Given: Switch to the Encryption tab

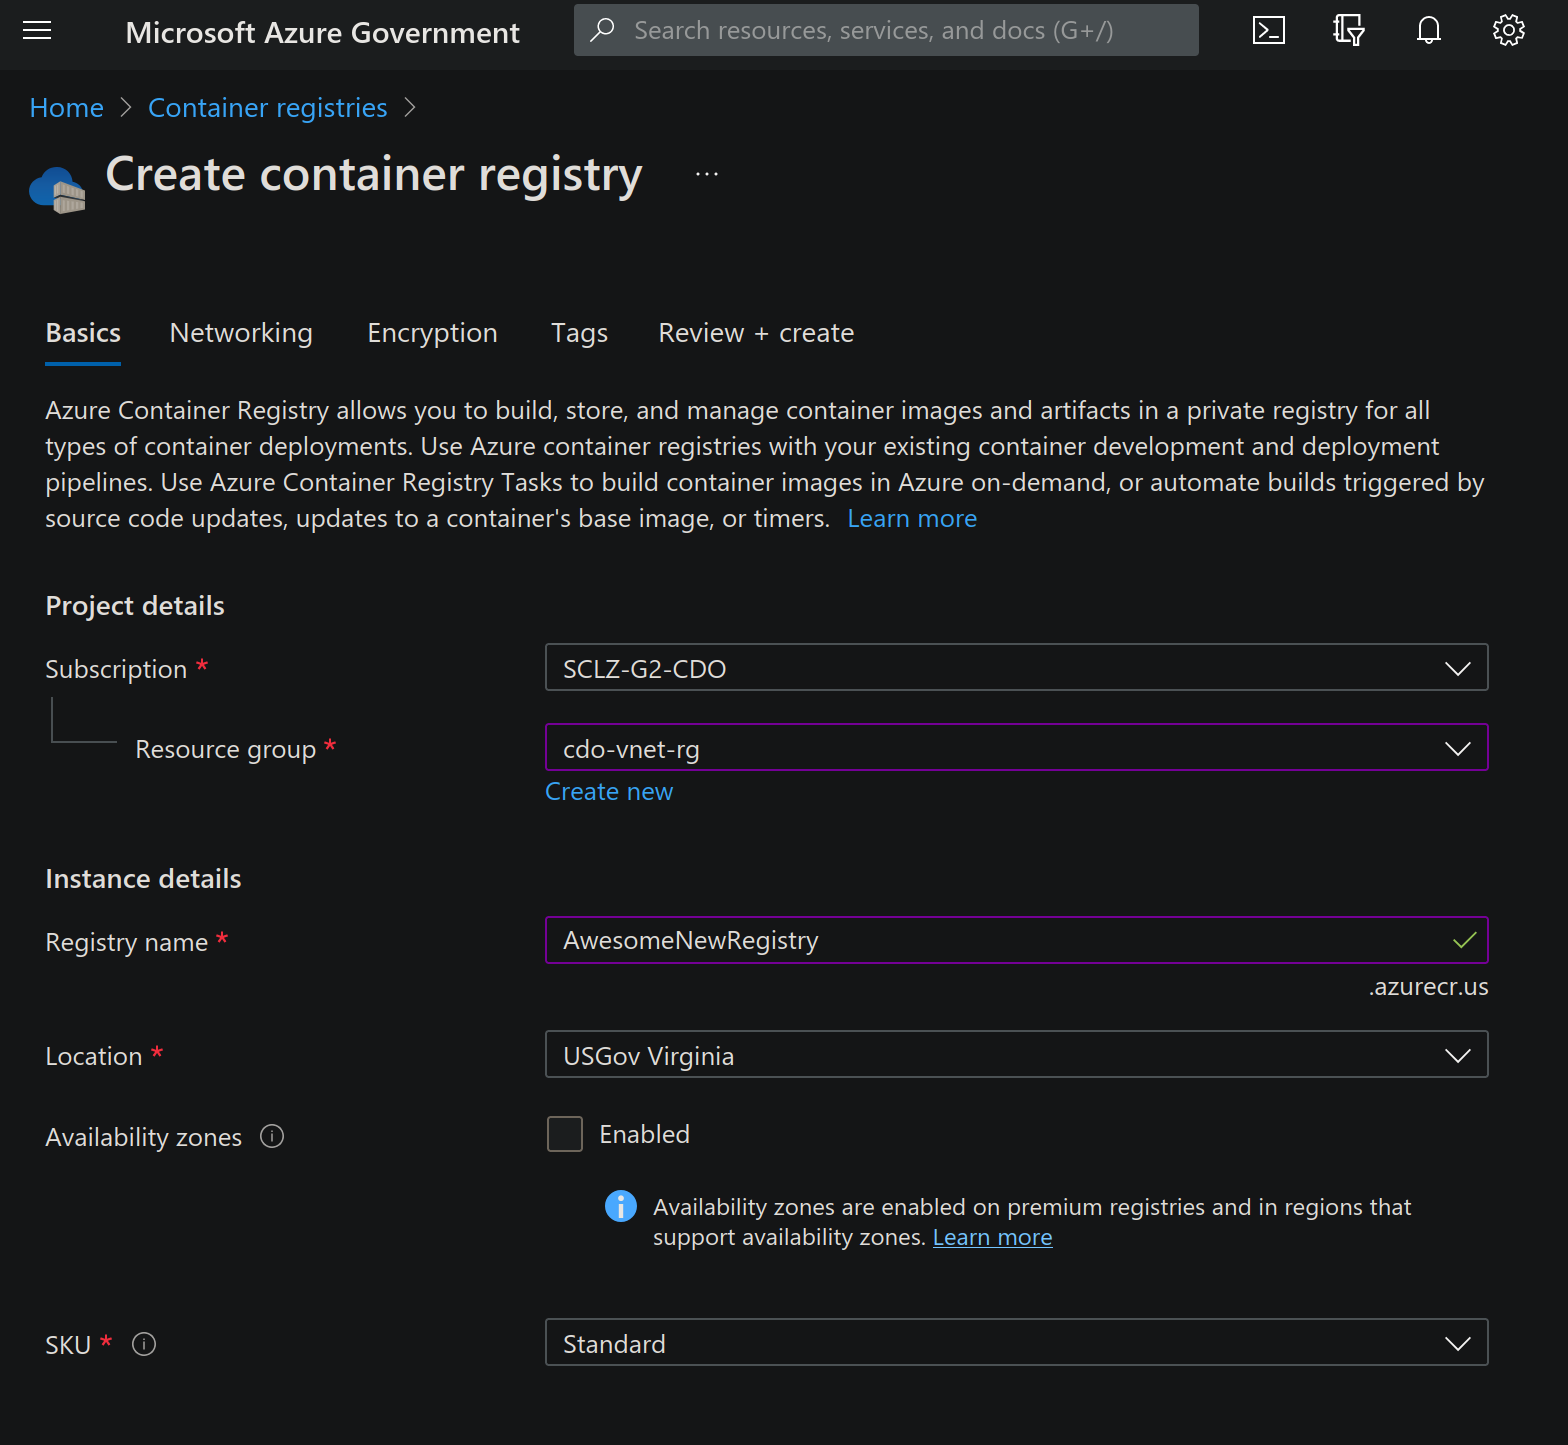Looking at the screenshot, I should 432,333.
